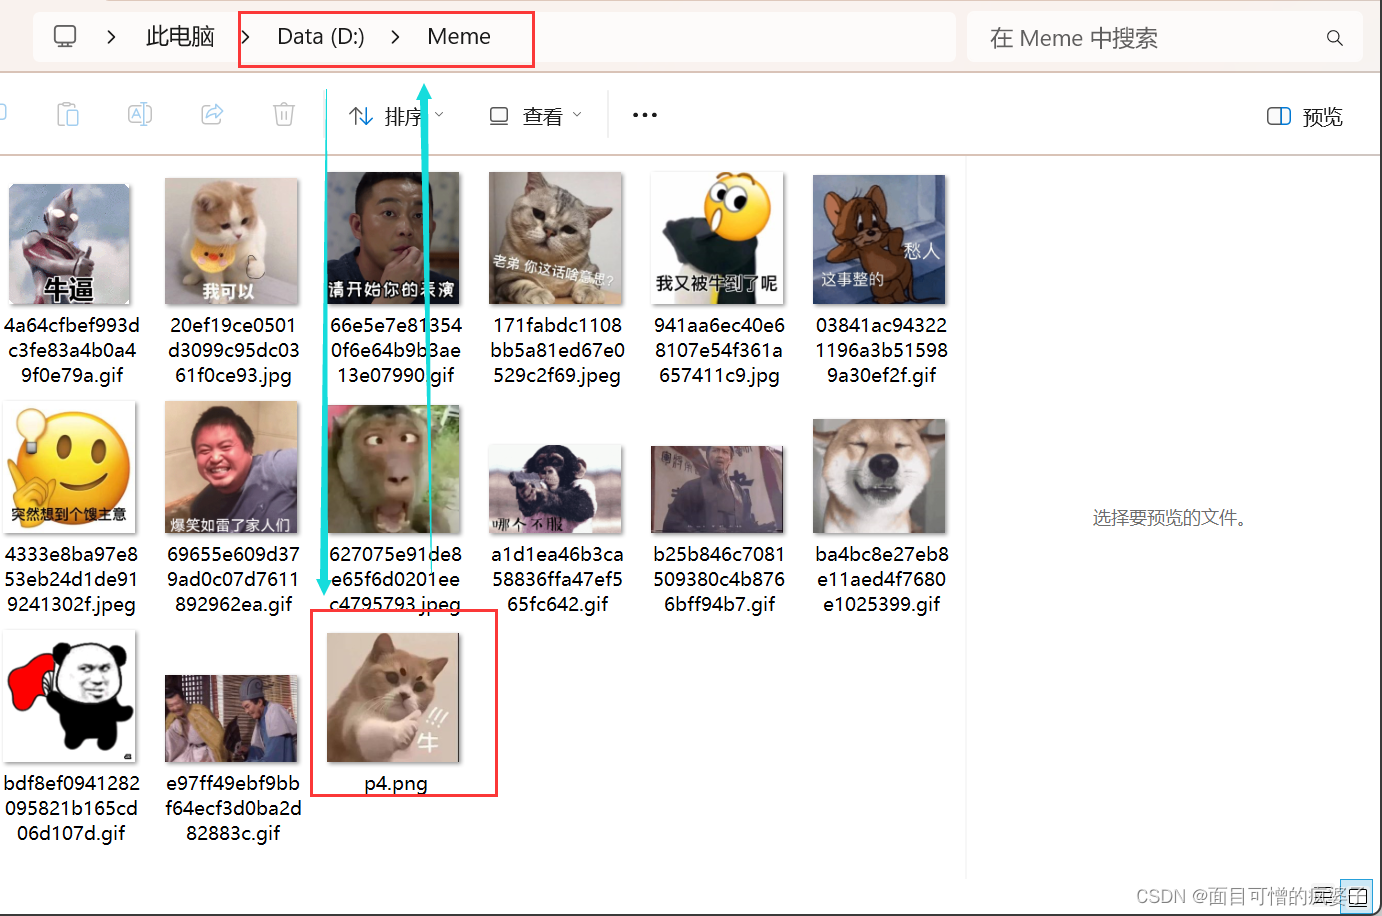Select chimp with gun thumbnail a1d1ea46b3ca gif

coord(555,489)
